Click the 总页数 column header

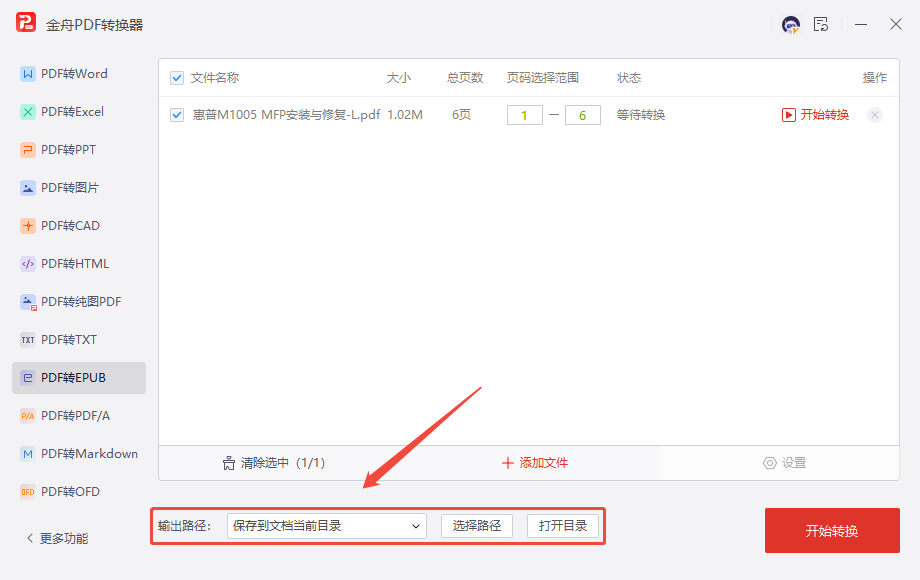[465, 78]
